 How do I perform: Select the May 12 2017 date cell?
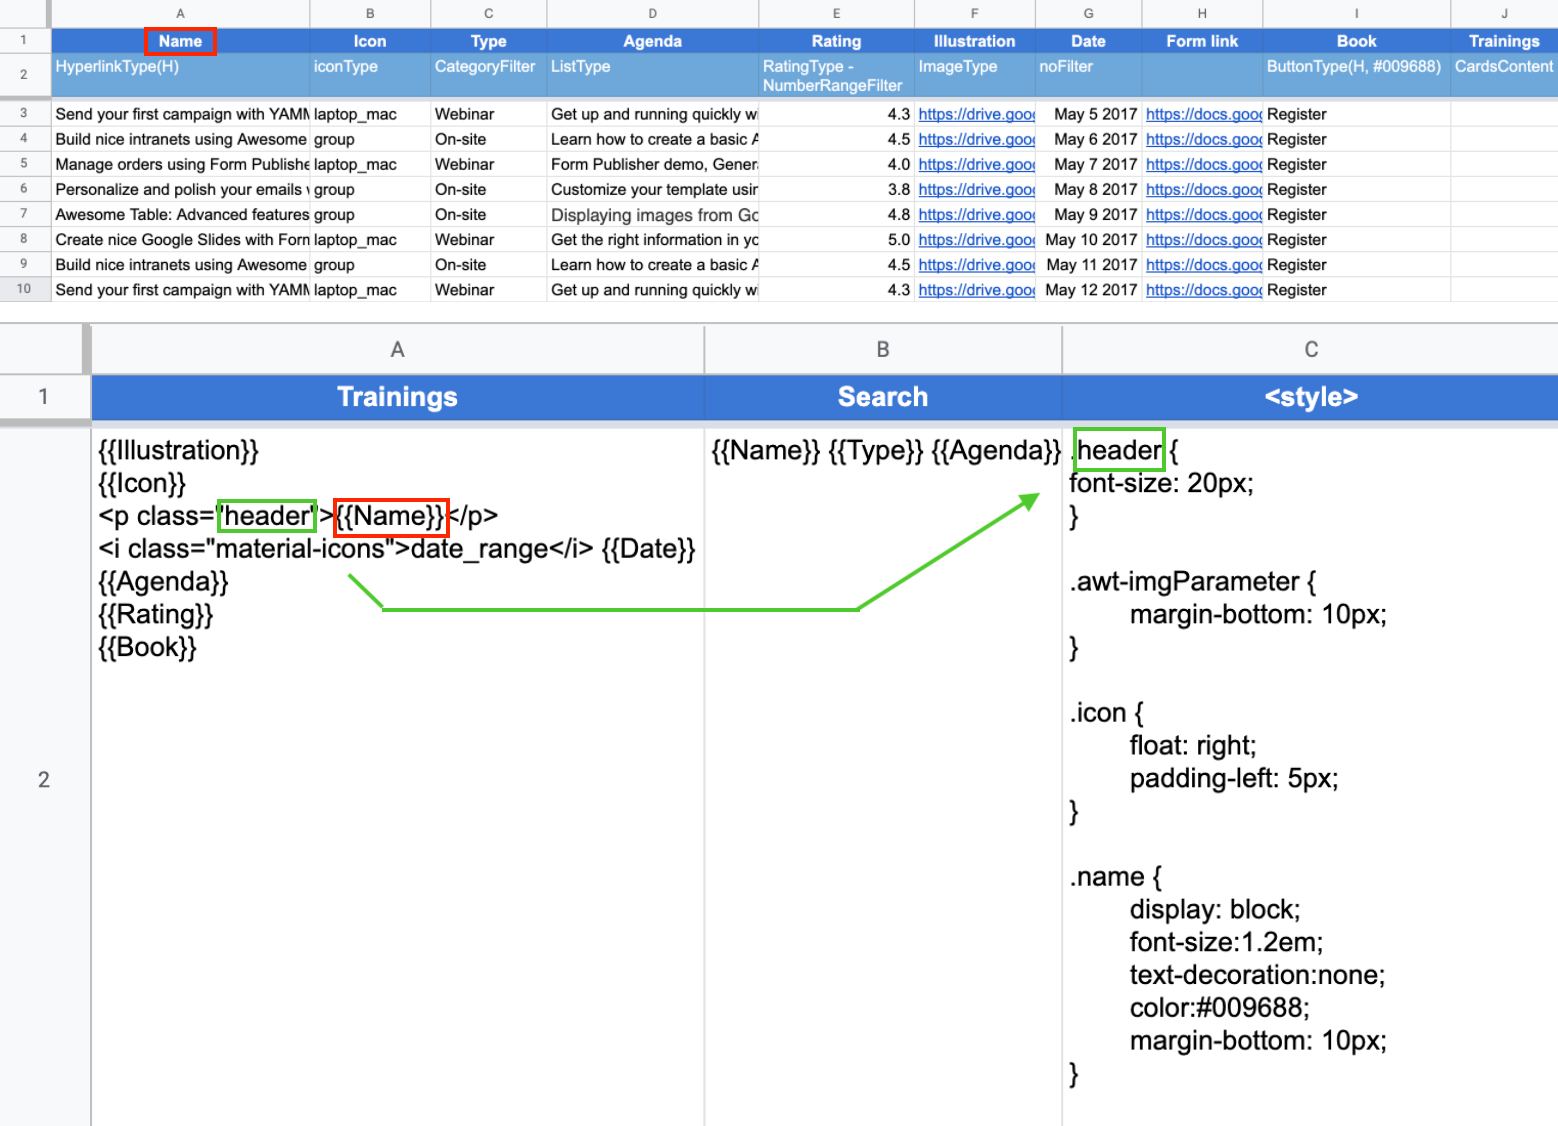1089,289
